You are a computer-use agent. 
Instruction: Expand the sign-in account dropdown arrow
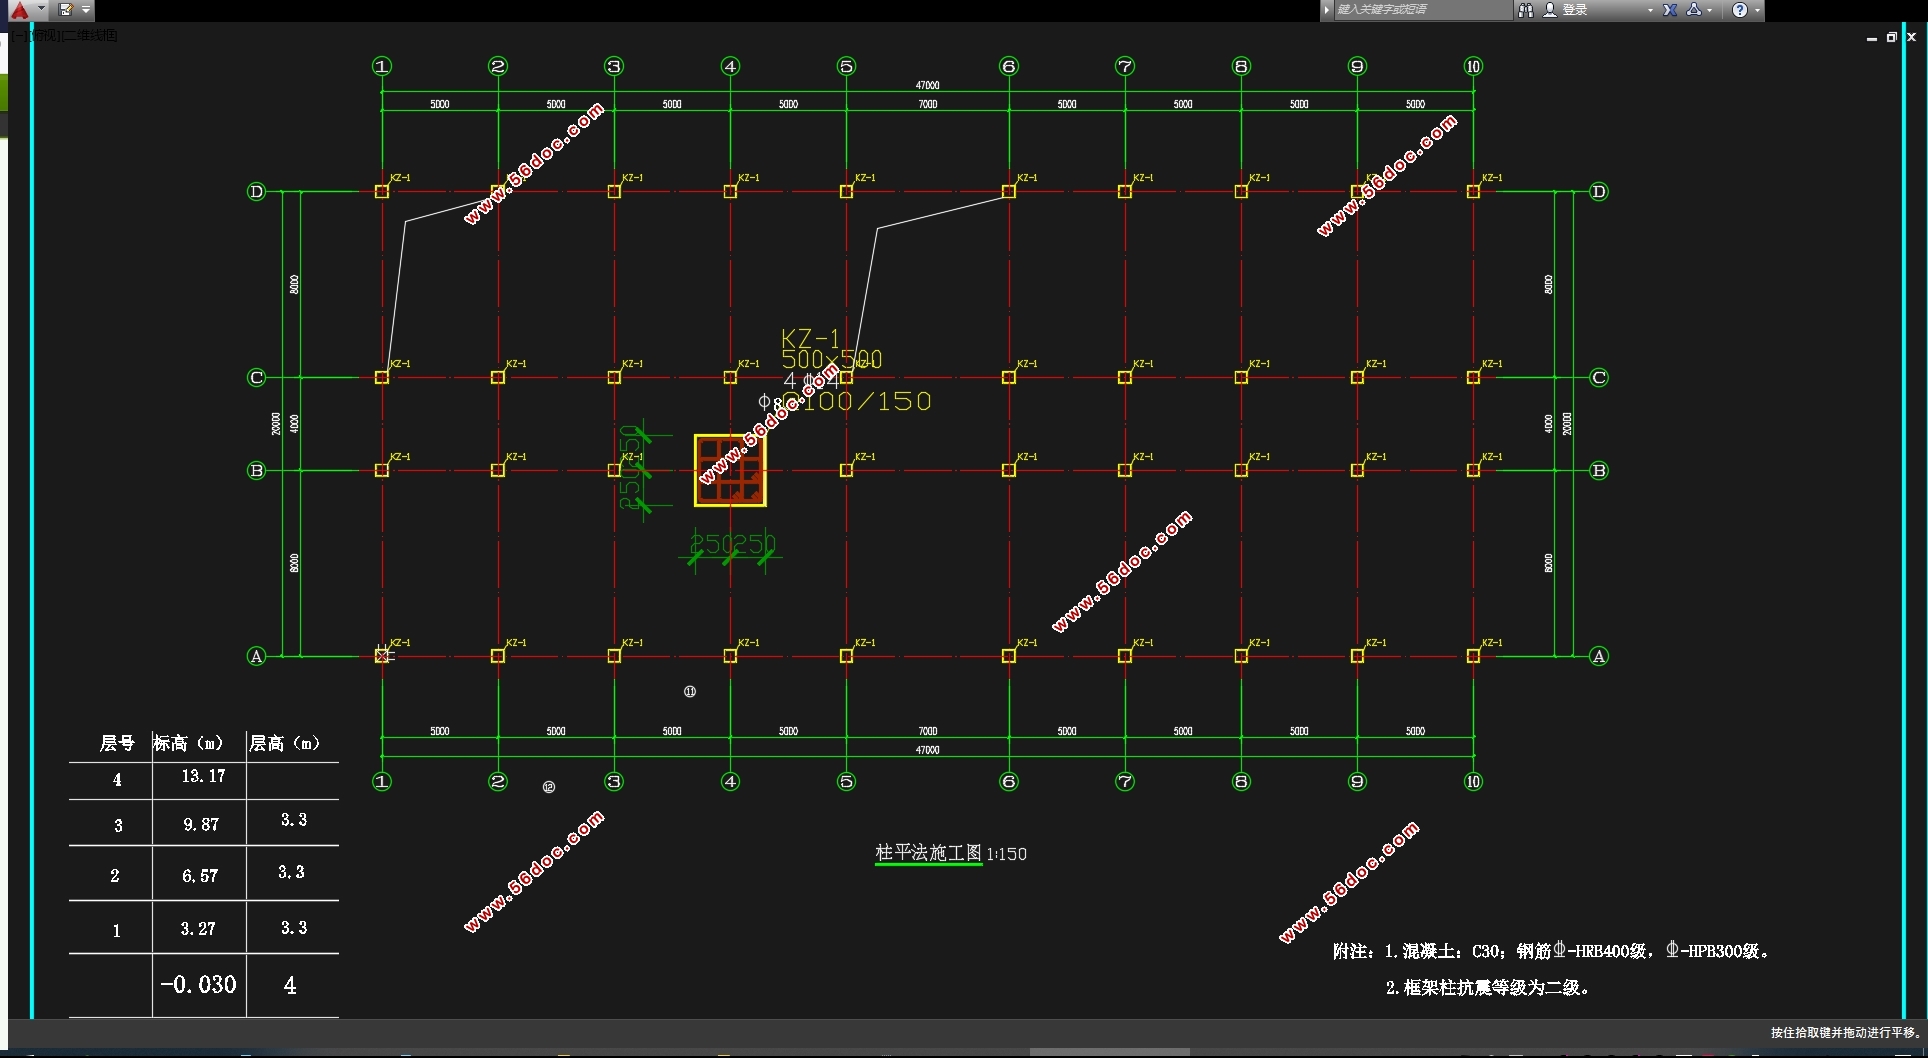click(1650, 10)
